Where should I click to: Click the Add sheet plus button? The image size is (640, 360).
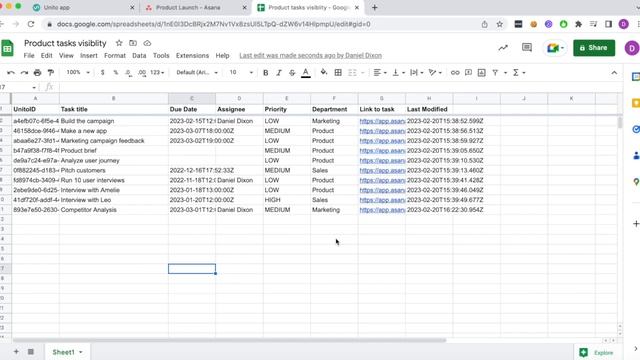[16, 352]
